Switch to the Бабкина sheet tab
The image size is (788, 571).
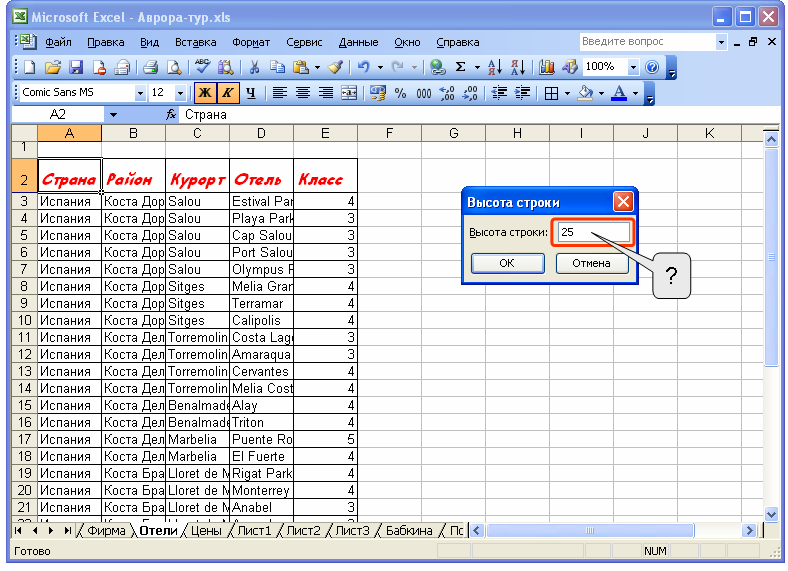pyautogui.click(x=409, y=531)
